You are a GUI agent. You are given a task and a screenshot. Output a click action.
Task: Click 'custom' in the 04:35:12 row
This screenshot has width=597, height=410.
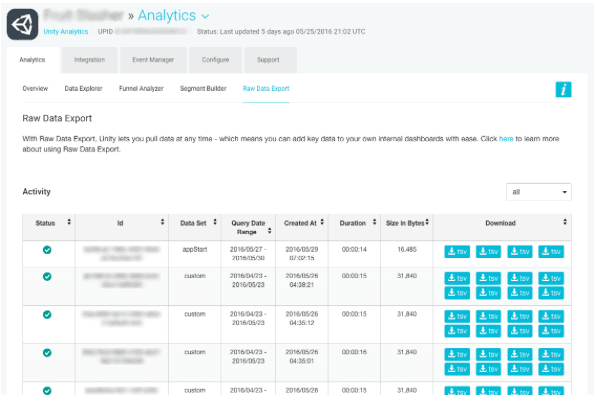pos(195,314)
